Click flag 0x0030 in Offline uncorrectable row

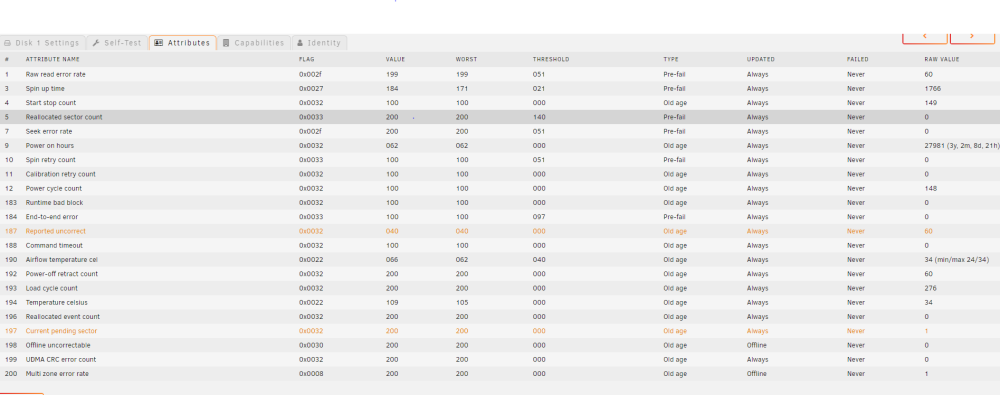311,345
